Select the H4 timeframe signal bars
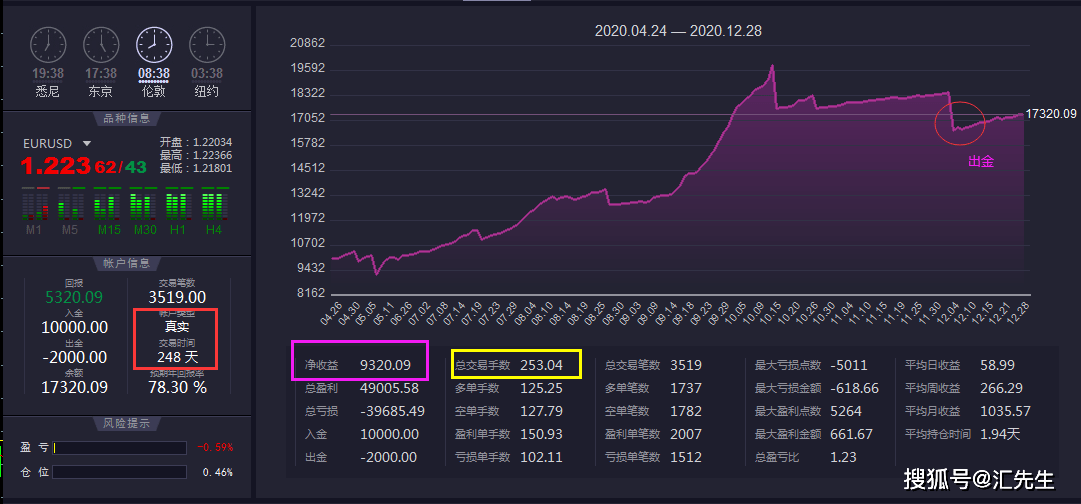Screen dimensions: 1081x504 [214, 204]
